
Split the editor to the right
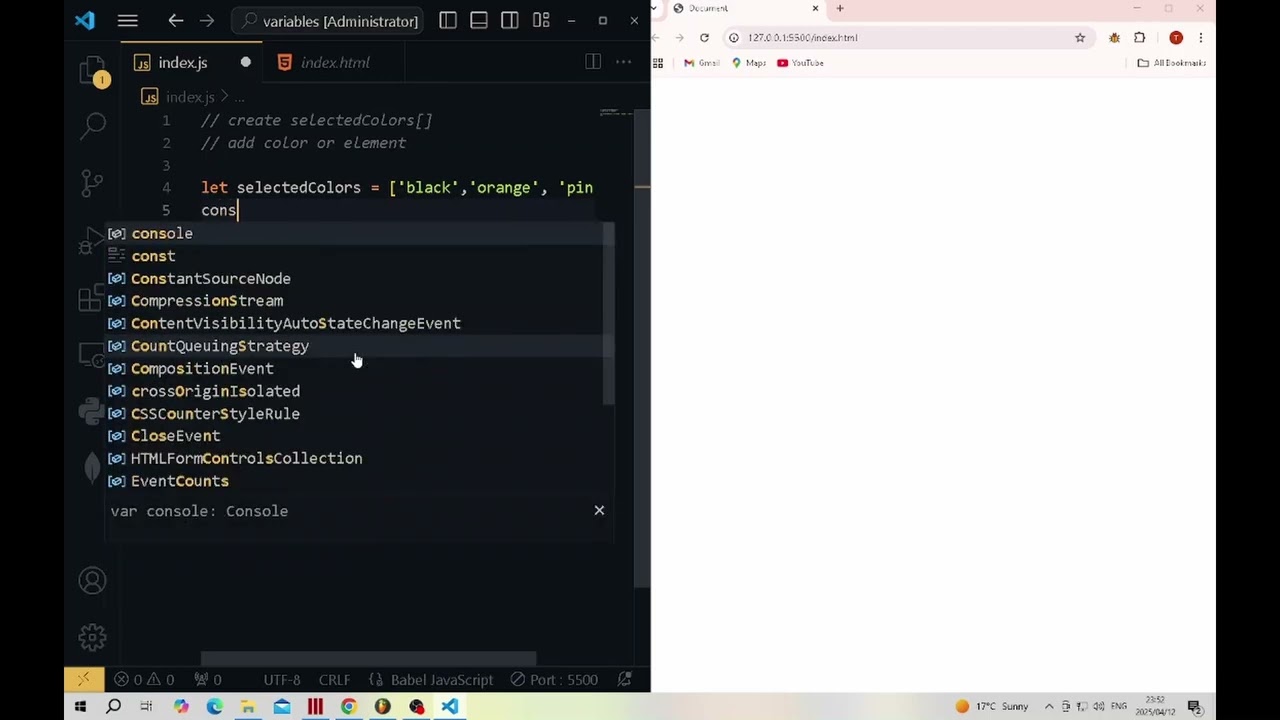[x=593, y=62]
